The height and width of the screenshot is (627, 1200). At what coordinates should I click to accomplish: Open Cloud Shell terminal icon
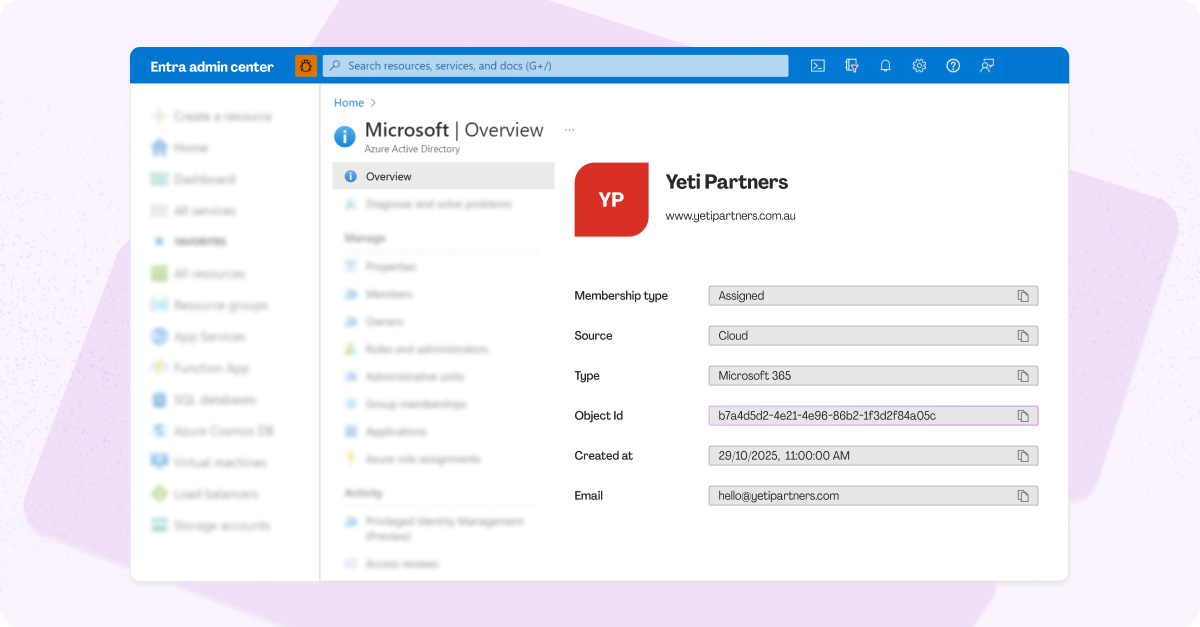click(x=817, y=66)
